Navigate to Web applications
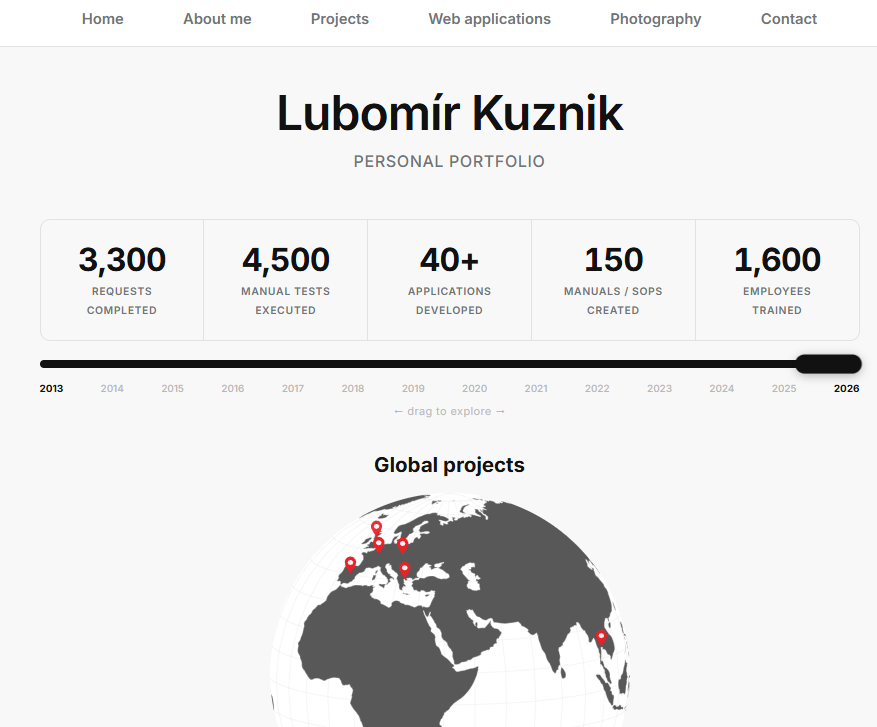 (x=489, y=19)
